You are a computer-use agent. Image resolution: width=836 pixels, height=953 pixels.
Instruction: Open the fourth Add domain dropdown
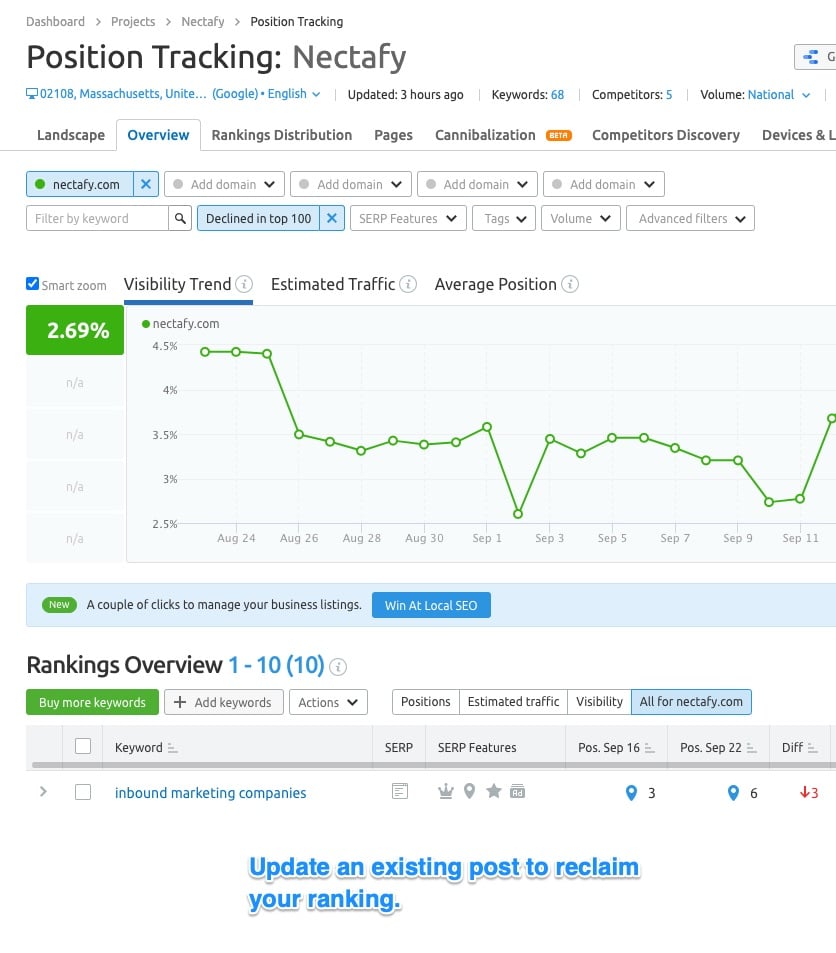click(604, 184)
